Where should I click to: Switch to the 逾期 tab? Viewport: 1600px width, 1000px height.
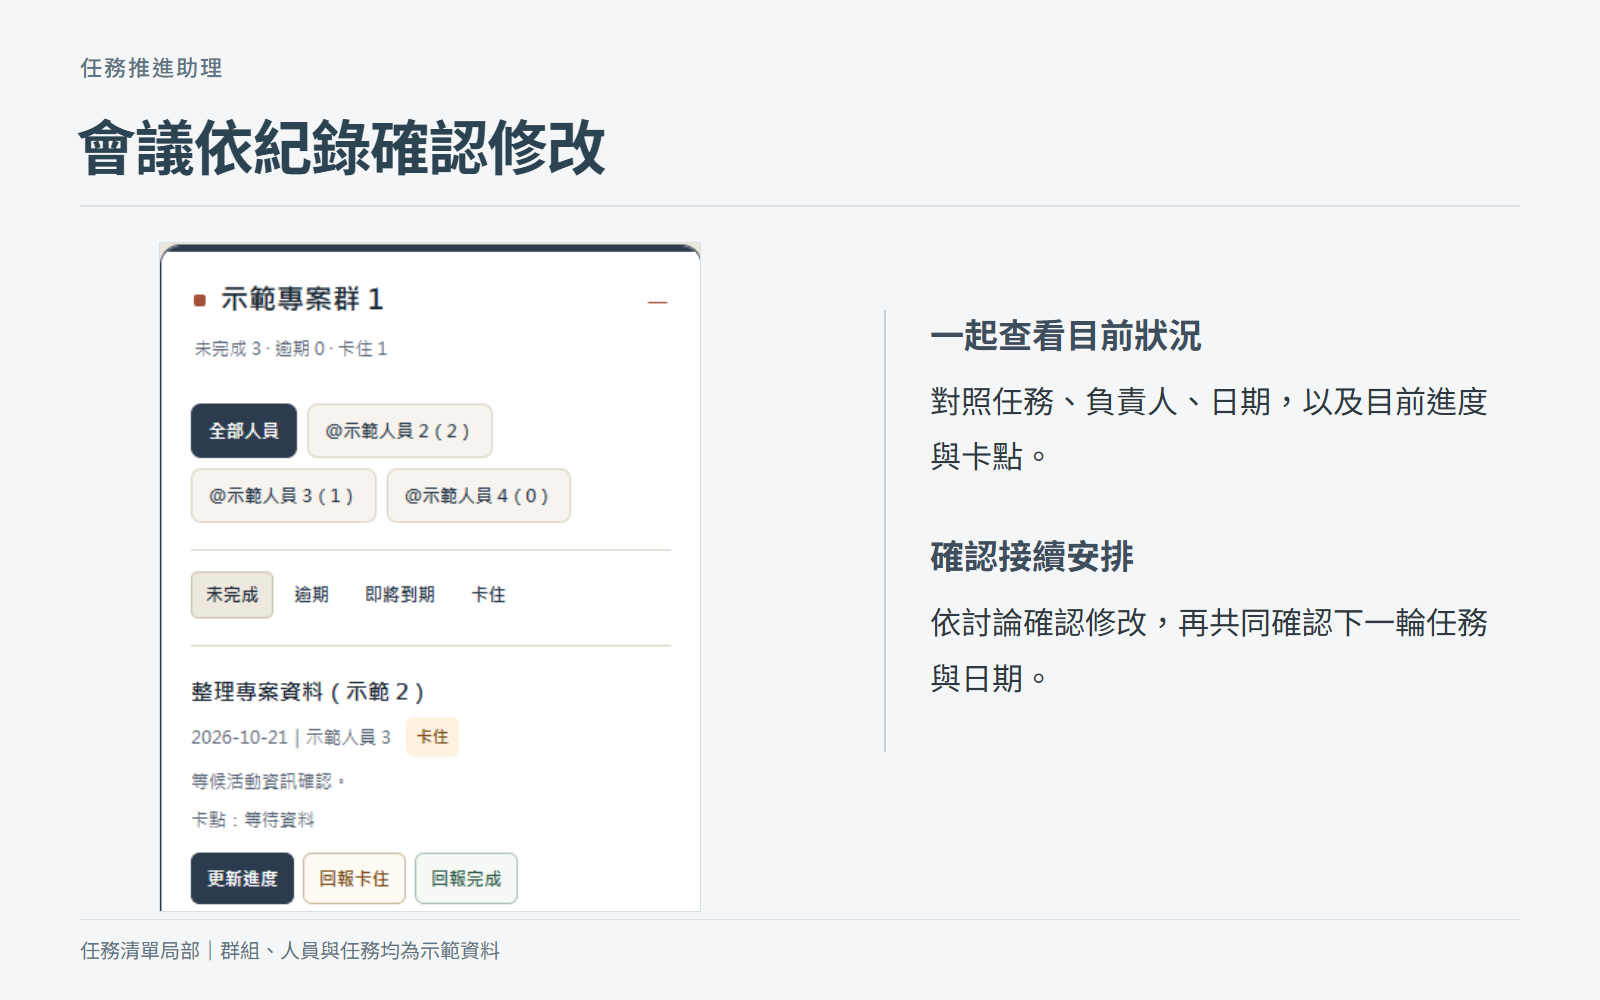312,595
